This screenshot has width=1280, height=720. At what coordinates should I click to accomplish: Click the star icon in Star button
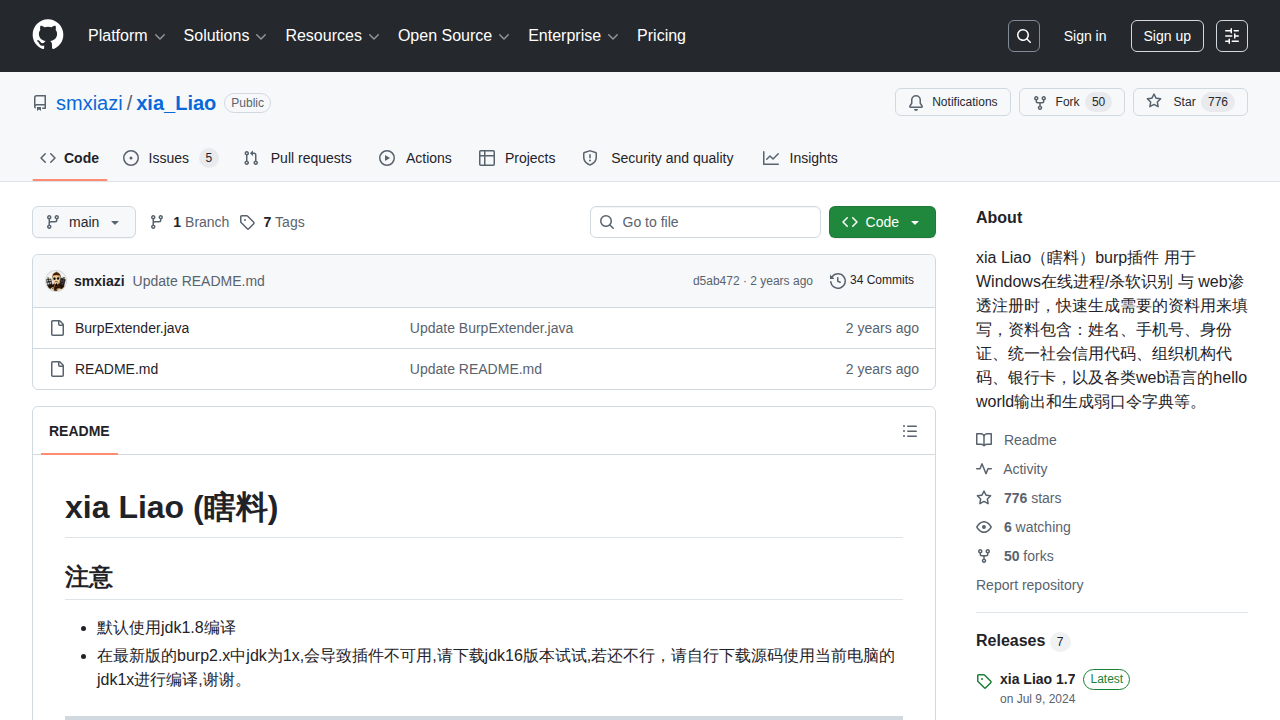1154,102
